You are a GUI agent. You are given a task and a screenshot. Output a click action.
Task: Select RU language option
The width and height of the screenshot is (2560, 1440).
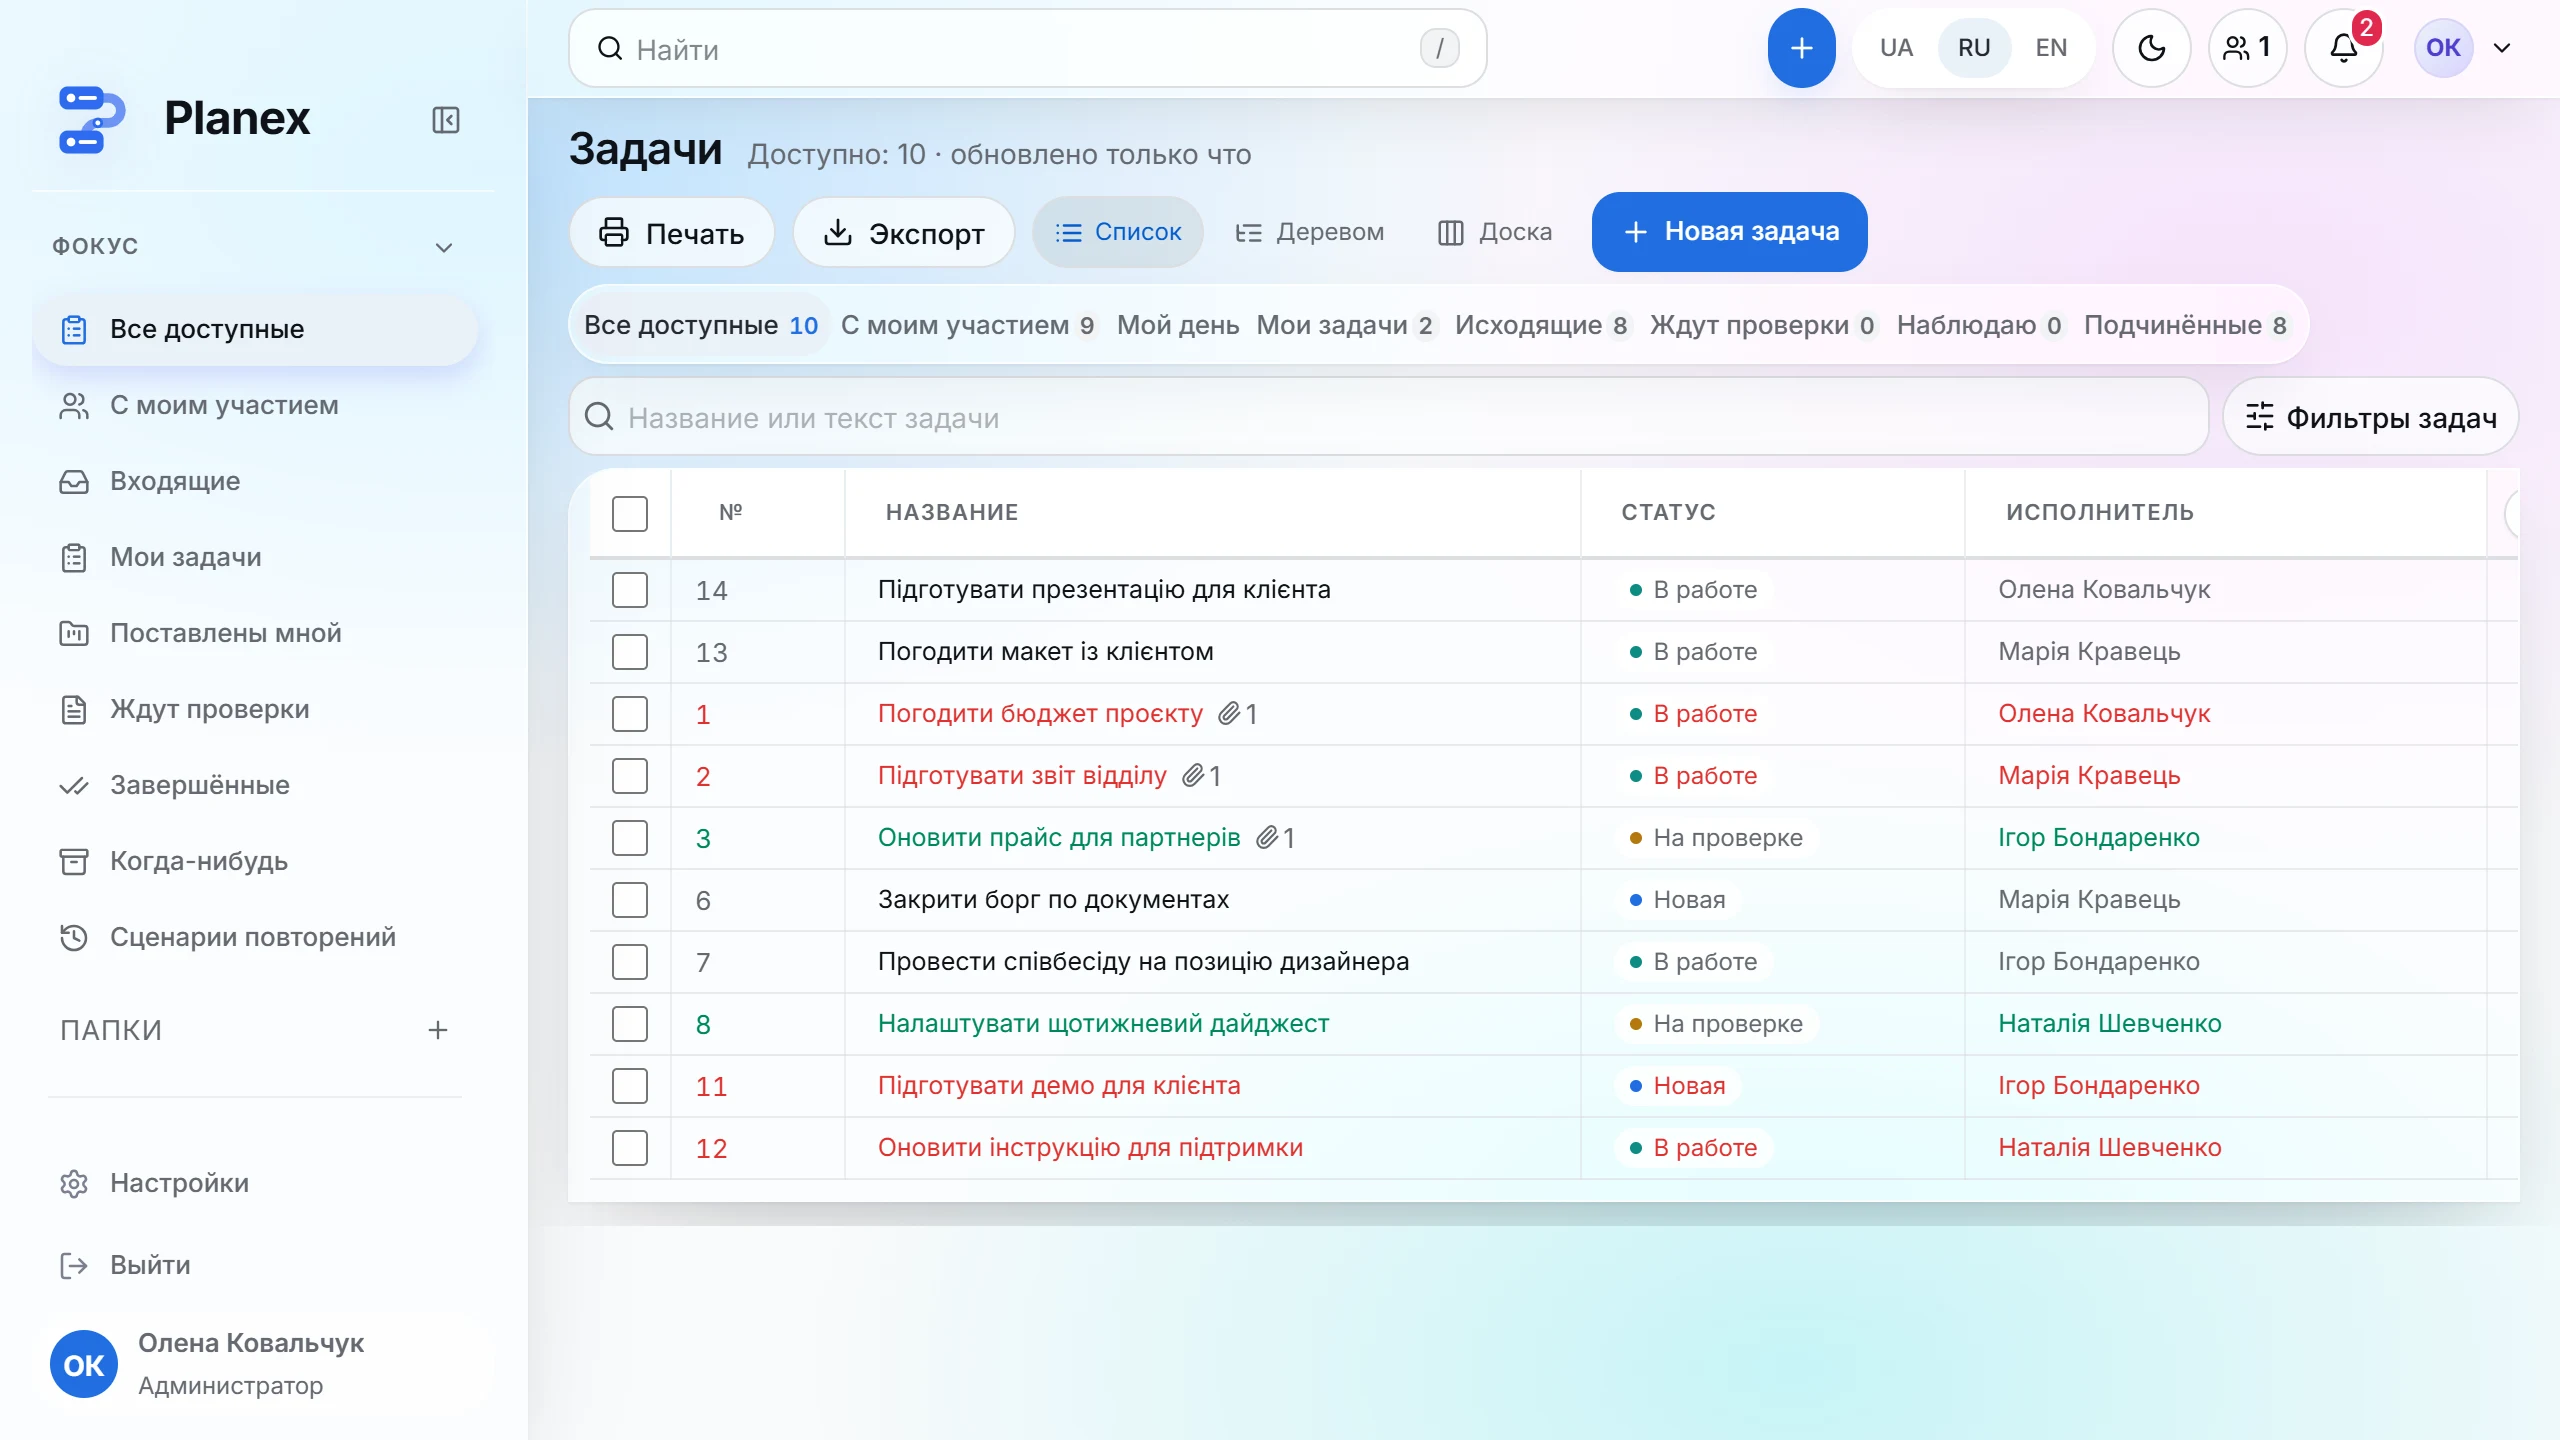1974,48
